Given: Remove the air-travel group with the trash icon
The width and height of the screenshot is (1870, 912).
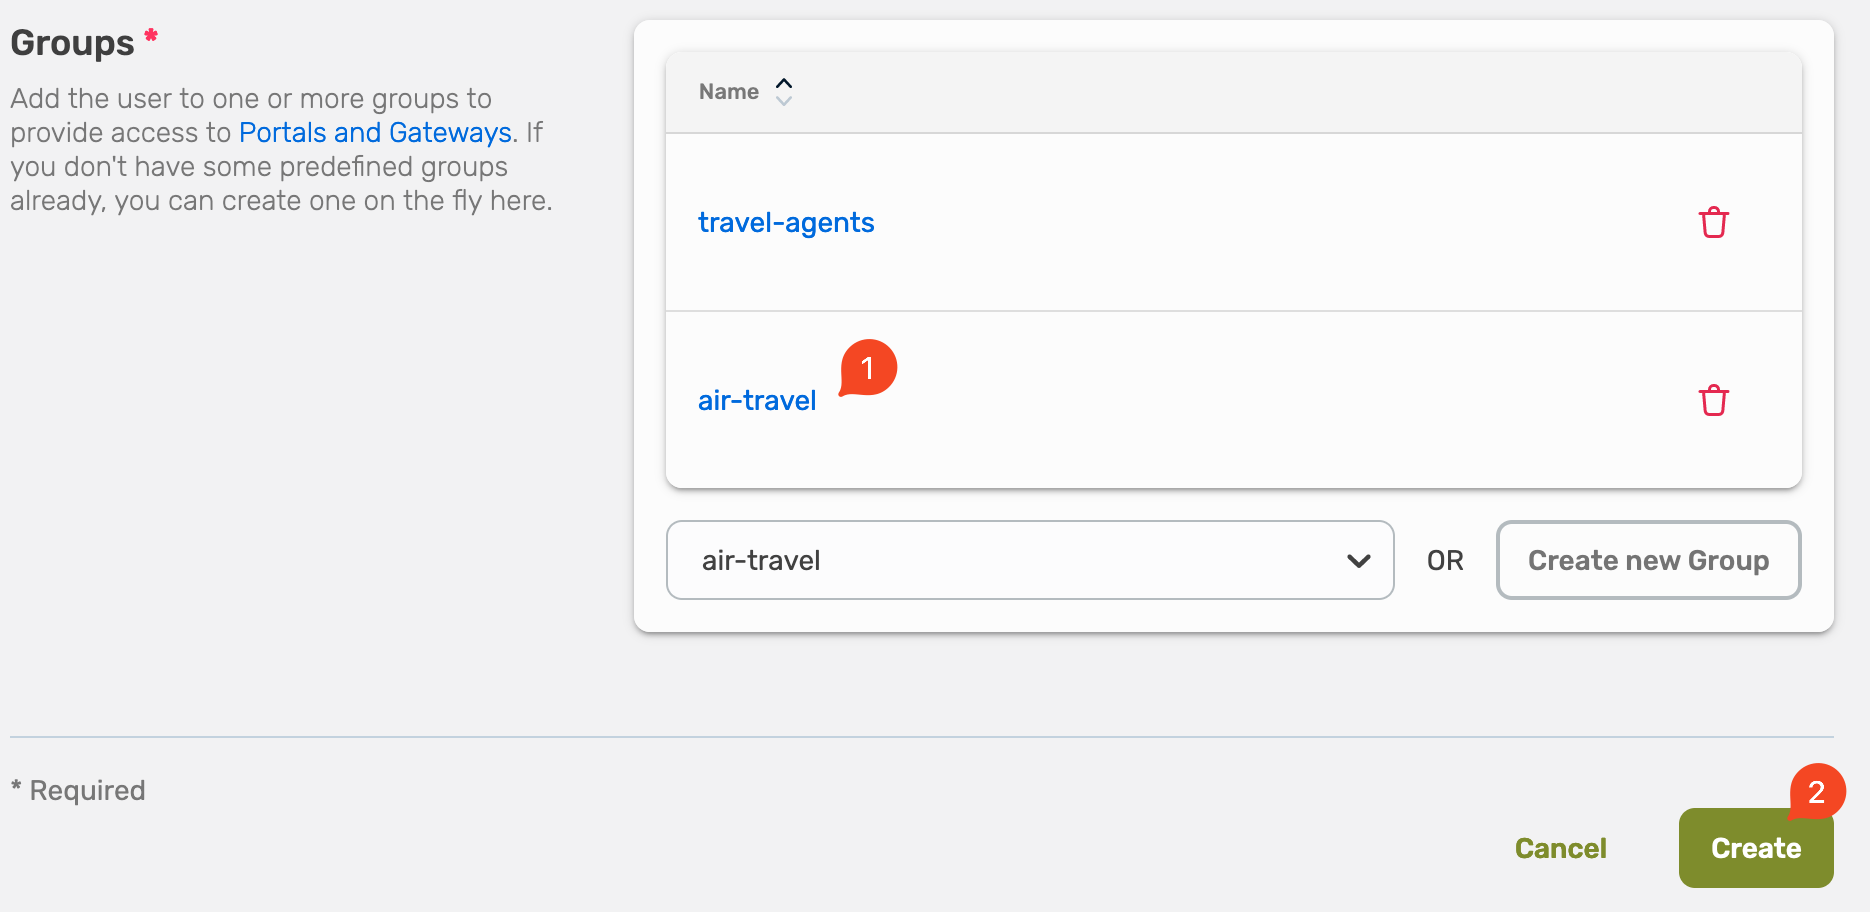Looking at the screenshot, I should 1714,400.
